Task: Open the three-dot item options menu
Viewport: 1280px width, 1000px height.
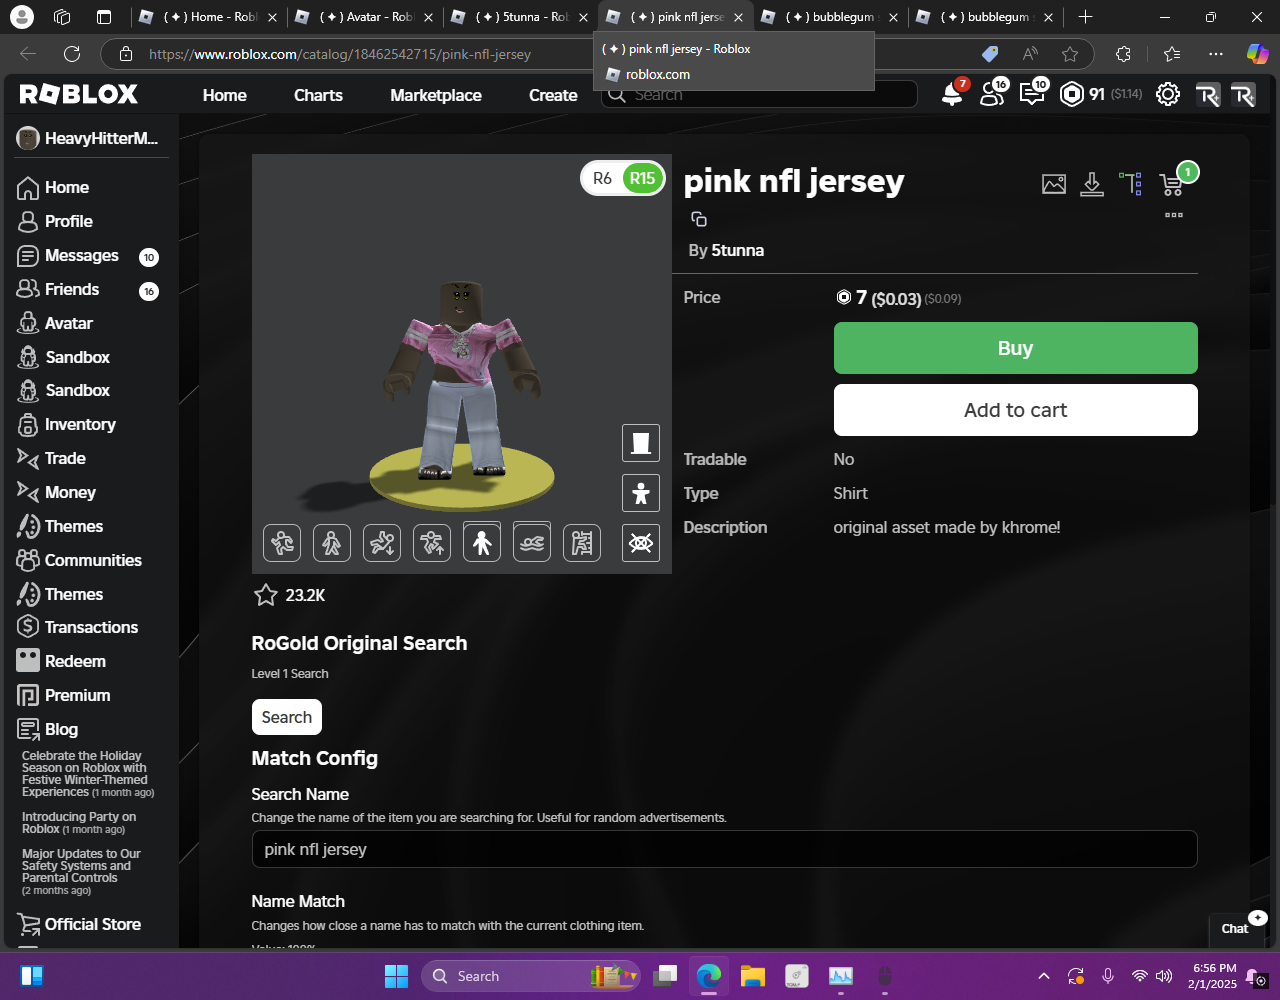Action: [x=1174, y=215]
